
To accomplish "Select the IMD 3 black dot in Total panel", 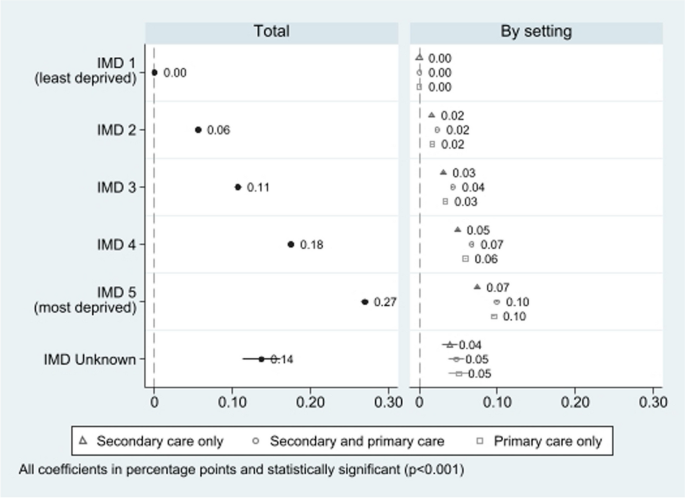I will click(x=238, y=187).
